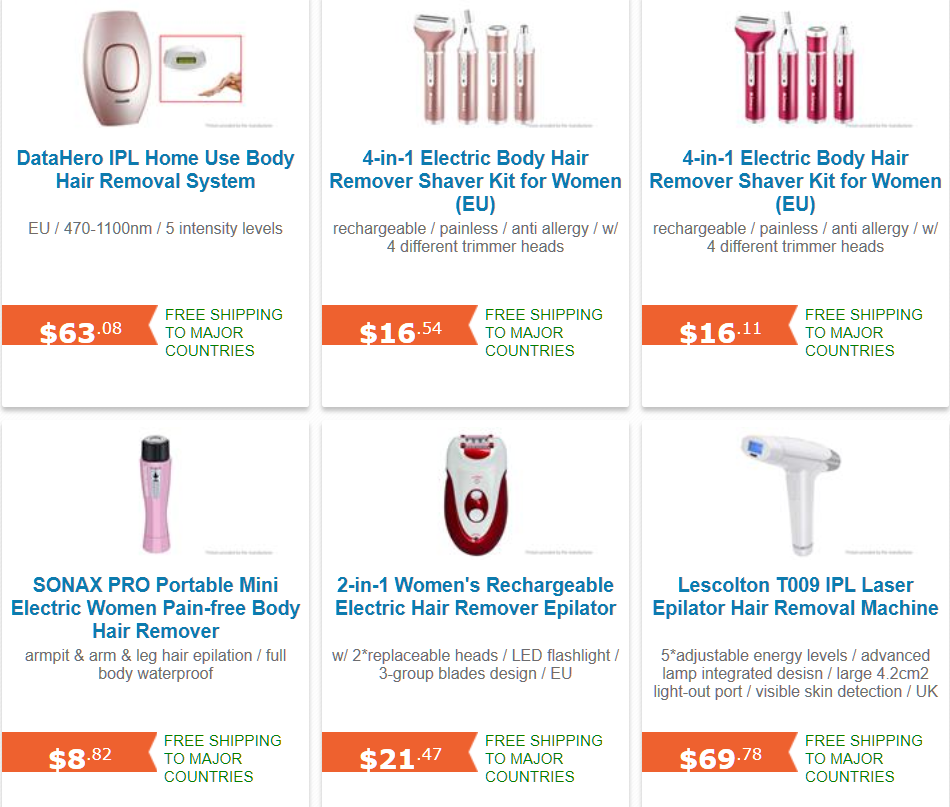
Task: Click the red-and-white epilator product image
Action: [x=475, y=490]
